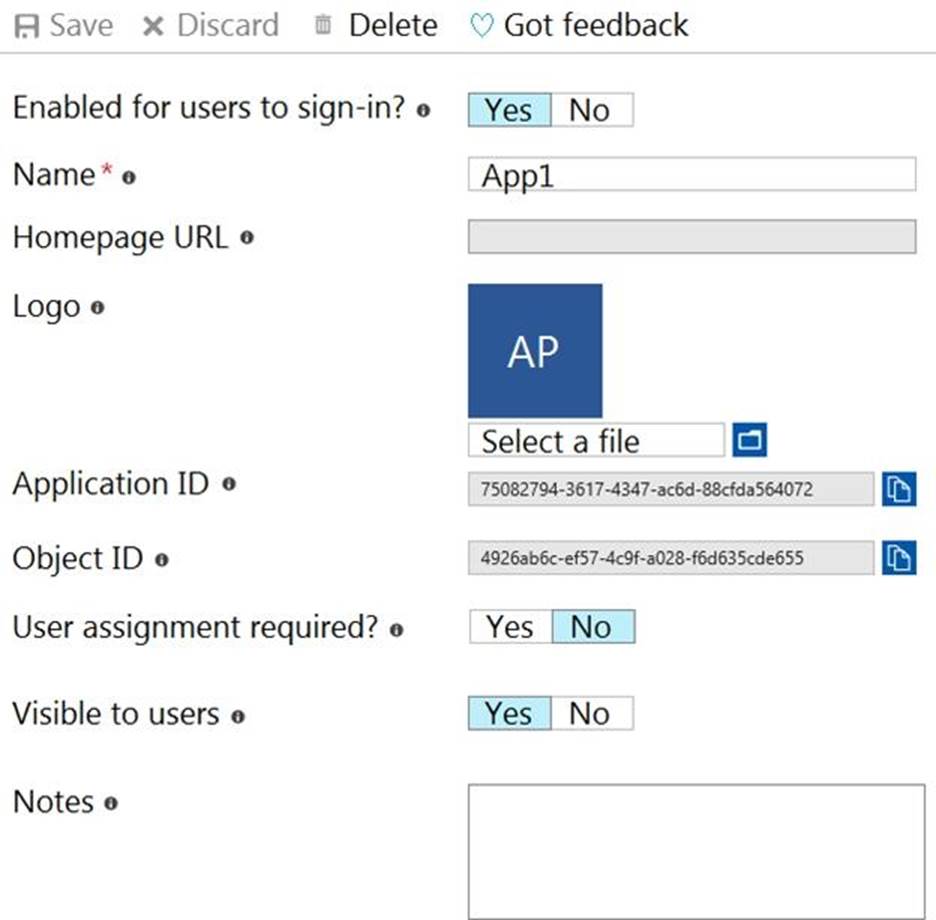The width and height of the screenshot is (936, 920).
Task: Click the folder browse icon for logo
Action: click(x=749, y=440)
